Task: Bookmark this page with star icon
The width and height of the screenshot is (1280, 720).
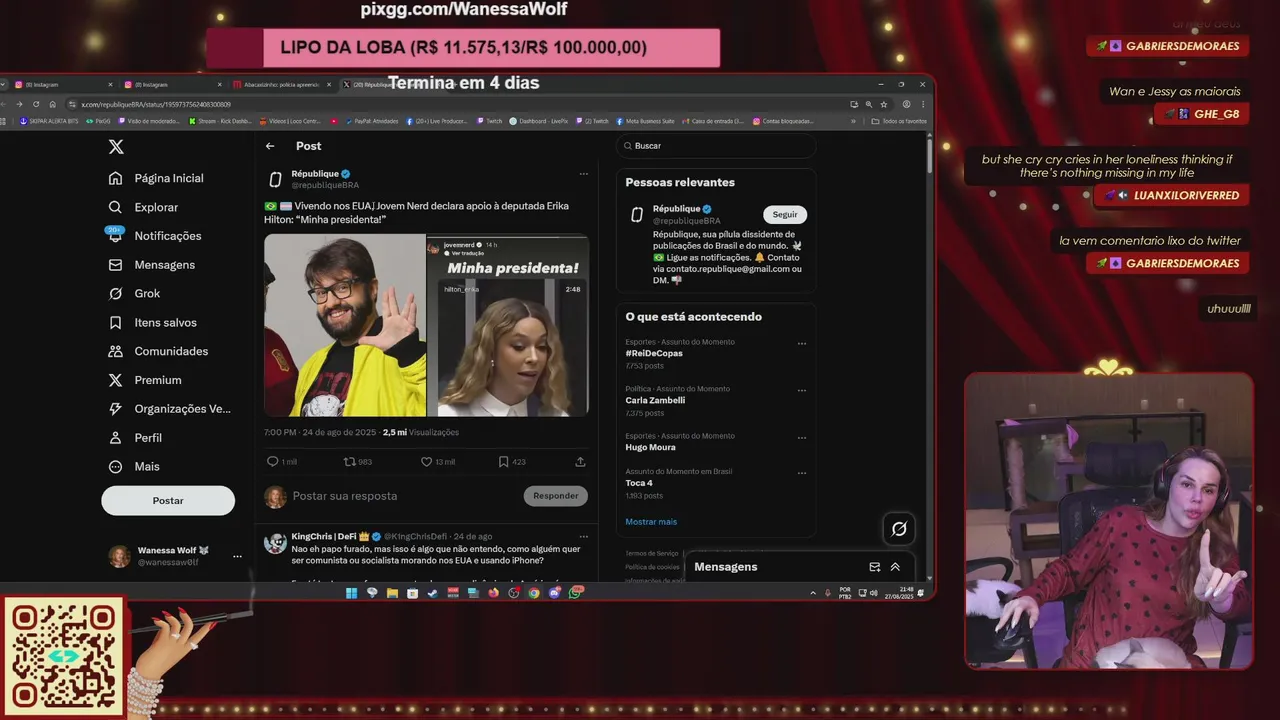Action: [883, 104]
